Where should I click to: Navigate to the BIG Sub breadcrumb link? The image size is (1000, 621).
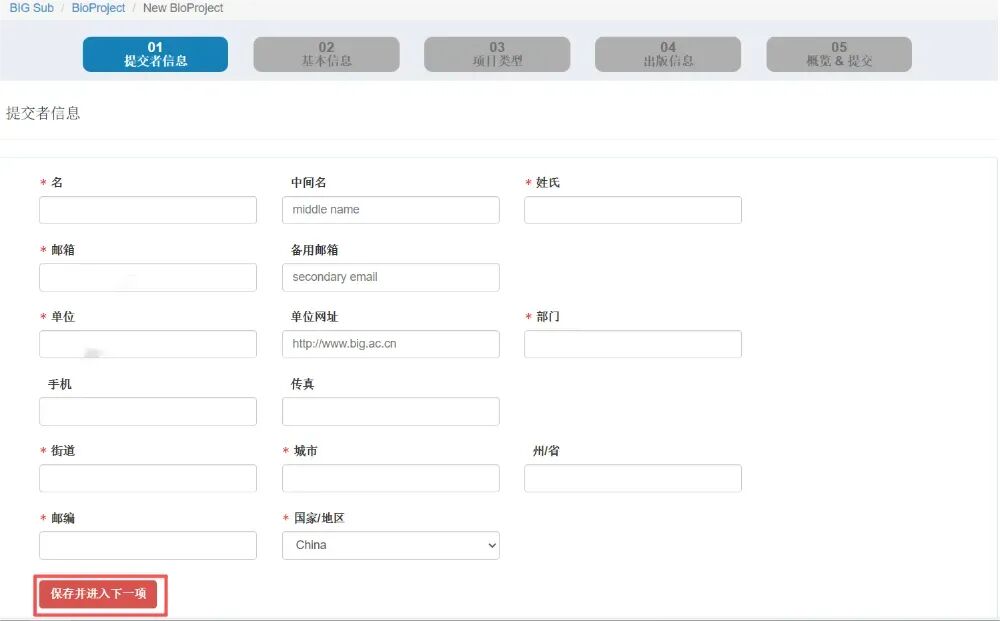click(x=30, y=8)
